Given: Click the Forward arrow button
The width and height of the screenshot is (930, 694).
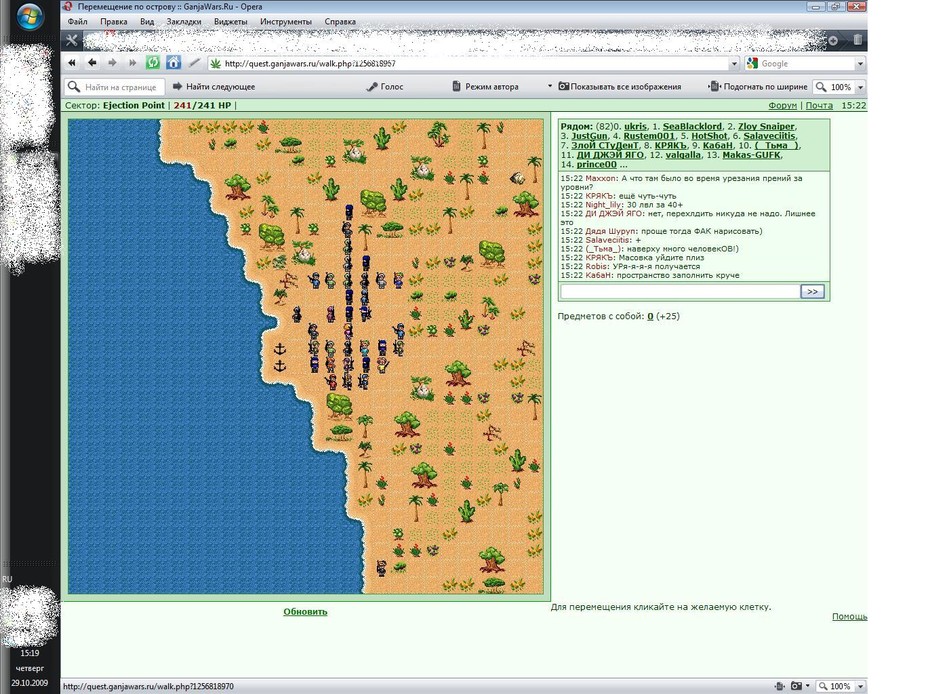Looking at the screenshot, I should 112,63.
